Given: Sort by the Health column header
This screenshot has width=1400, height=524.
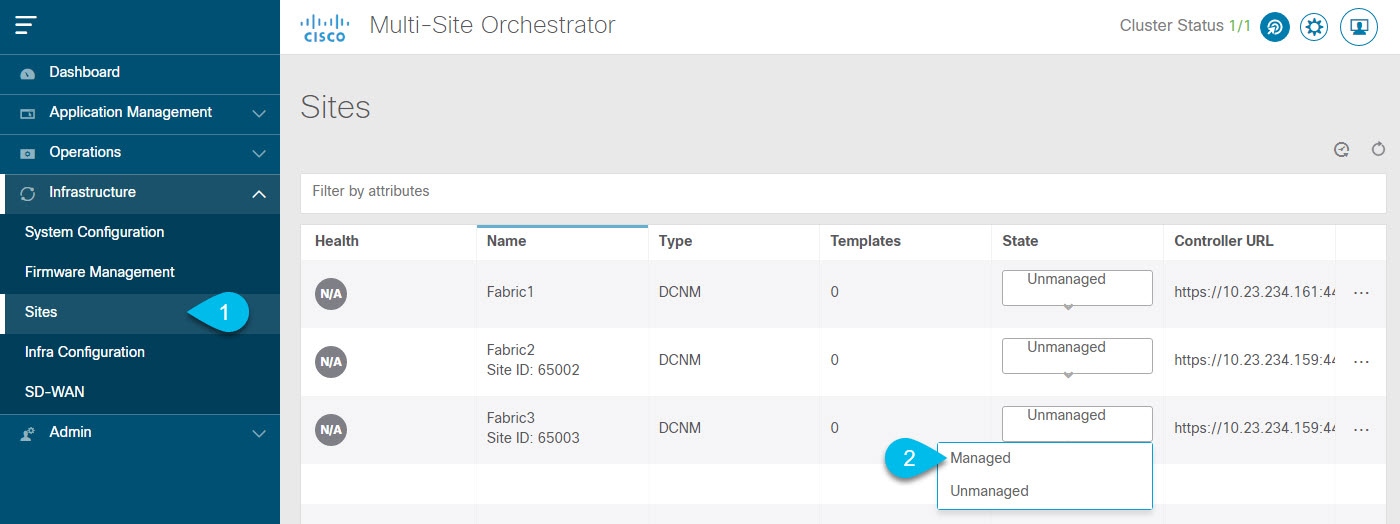Looking at the screenshot, I should (337, 241).
